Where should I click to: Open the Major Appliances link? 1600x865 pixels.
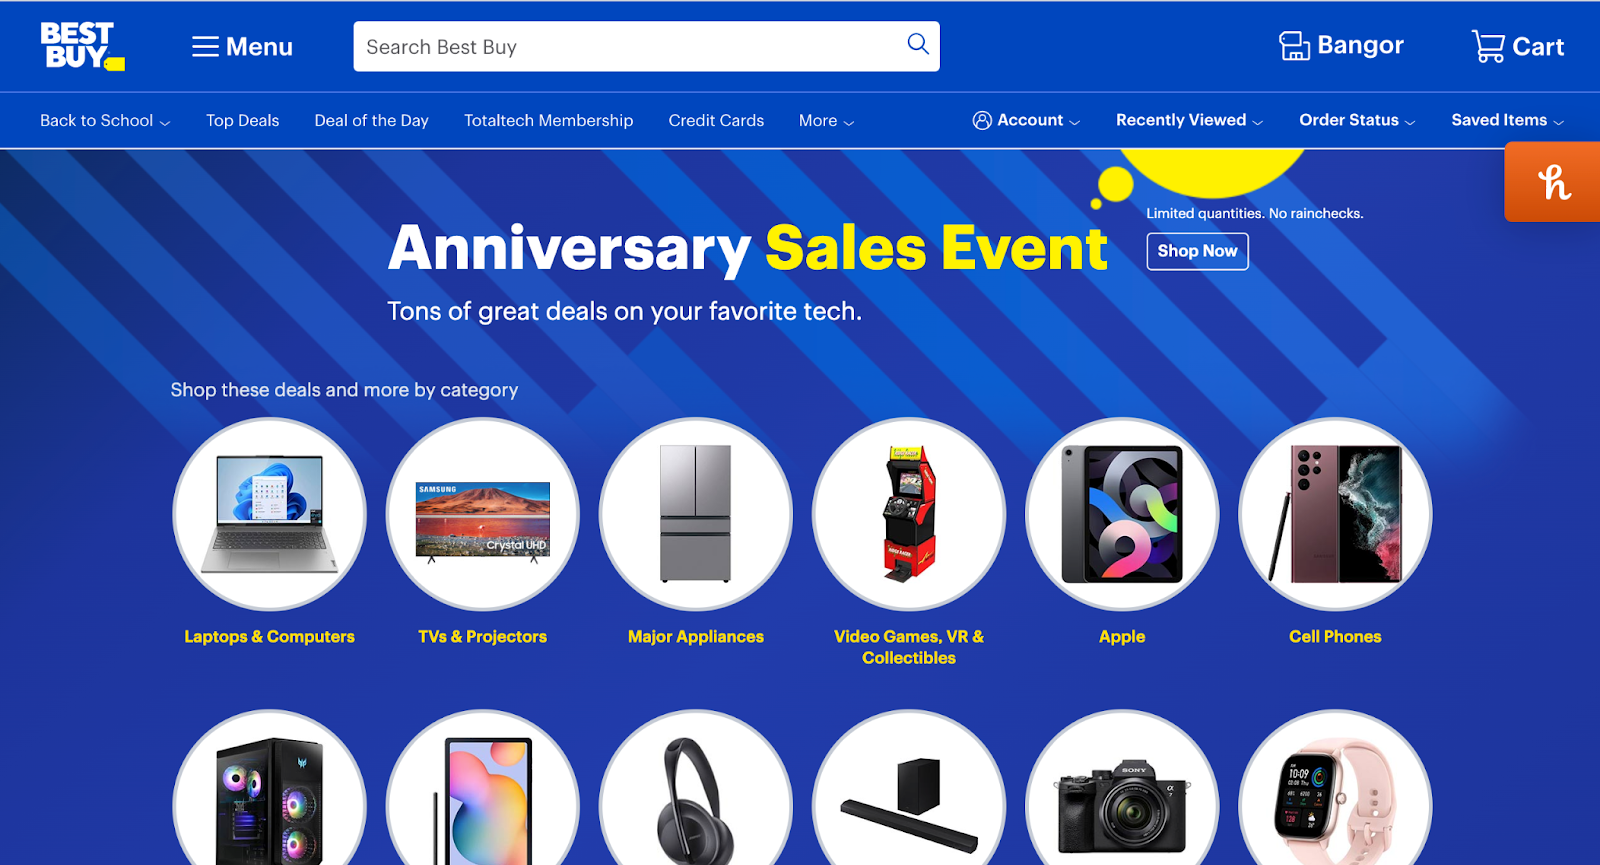[696, 636]
